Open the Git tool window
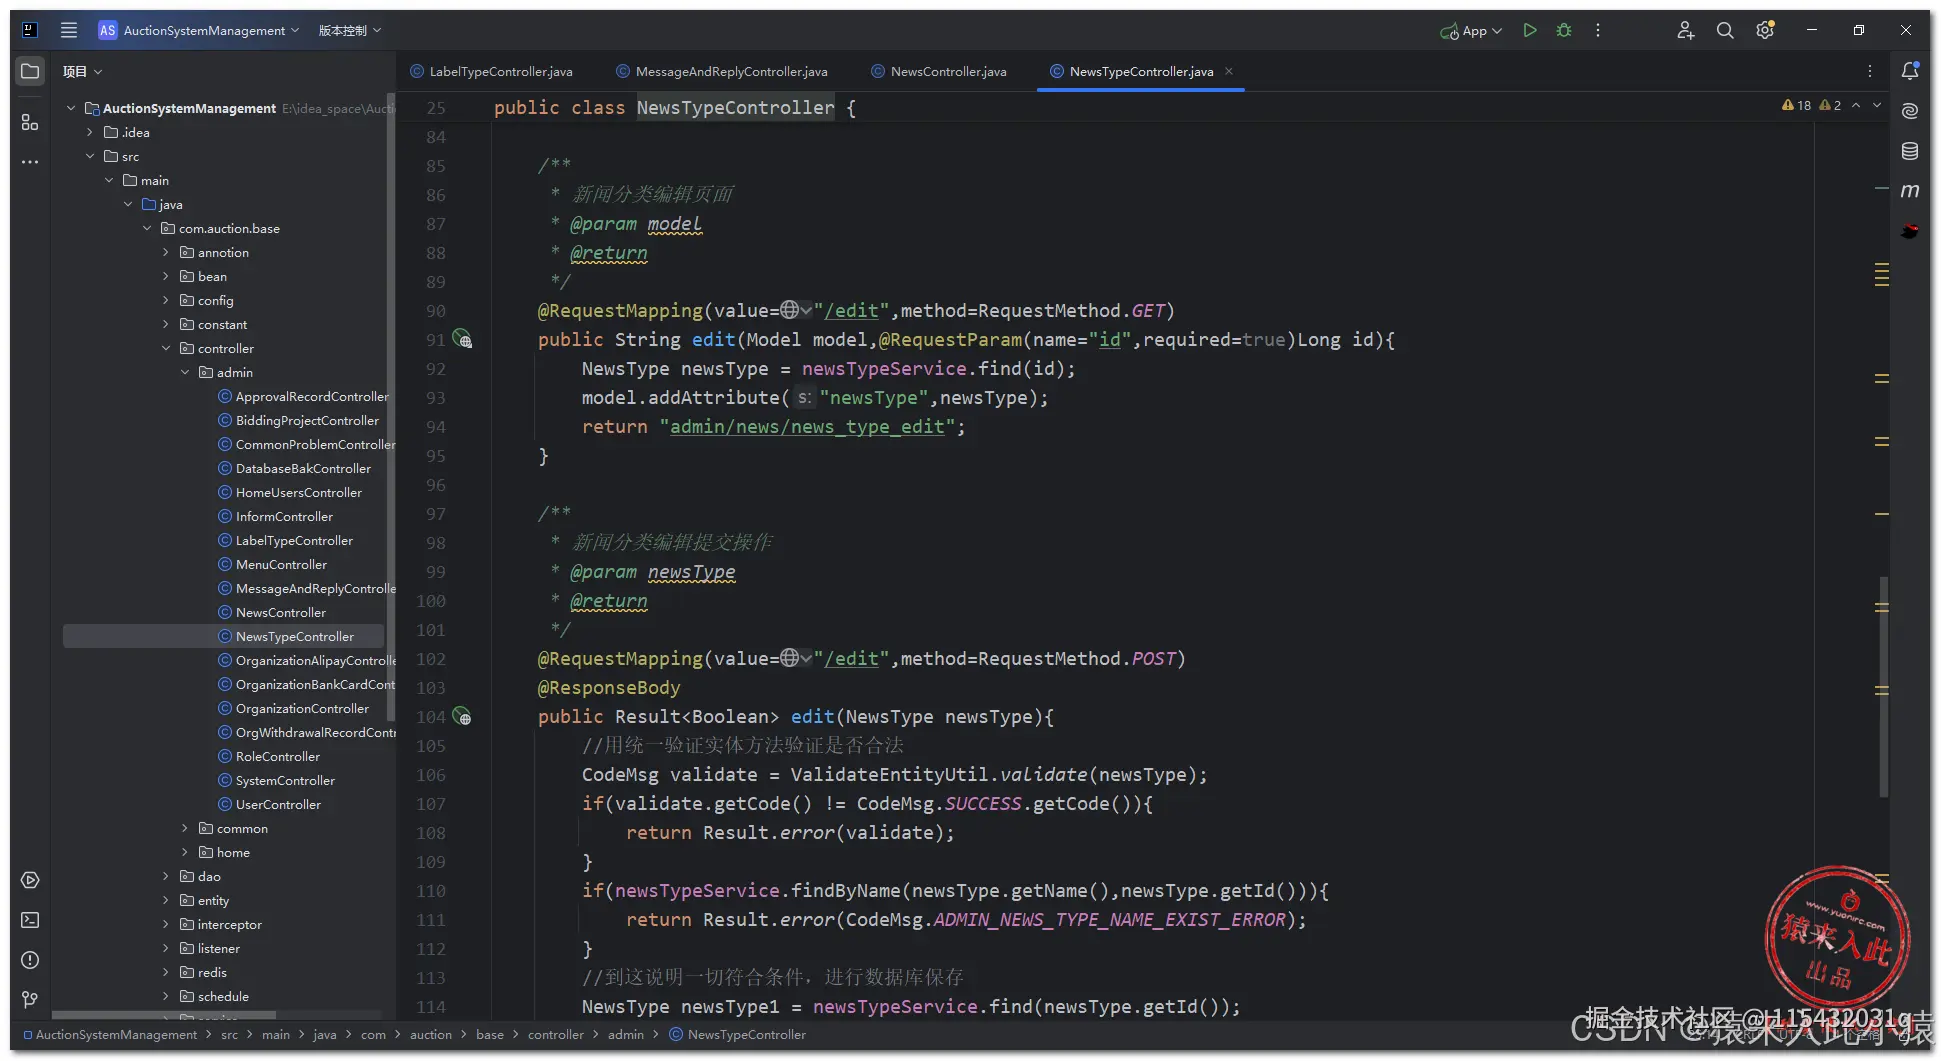 tap(30, 999)
